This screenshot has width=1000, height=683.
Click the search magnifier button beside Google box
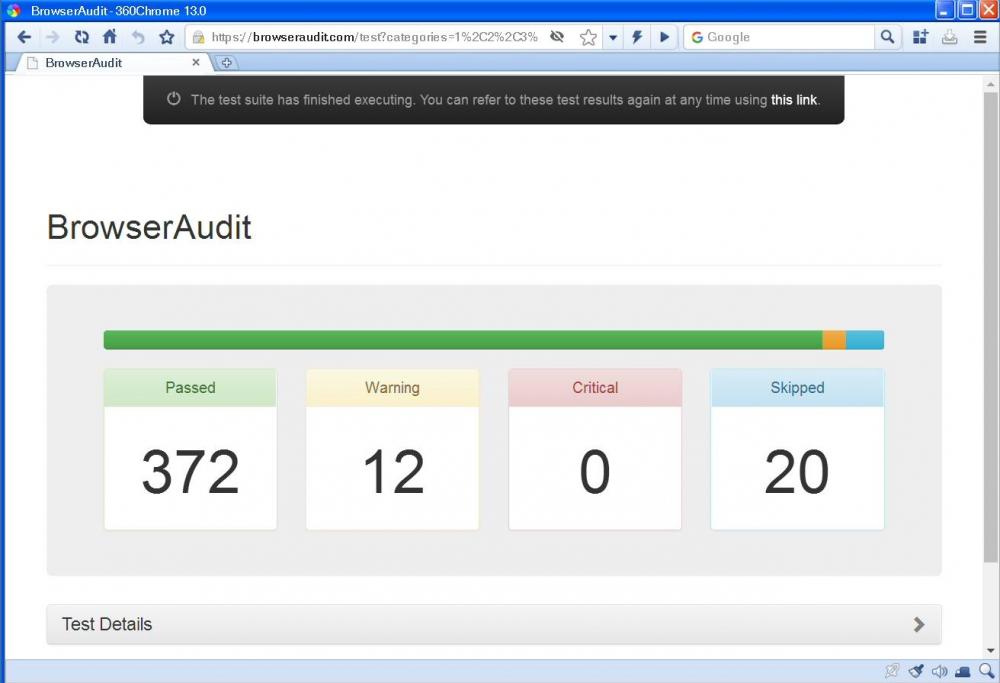tap(887, 37)
